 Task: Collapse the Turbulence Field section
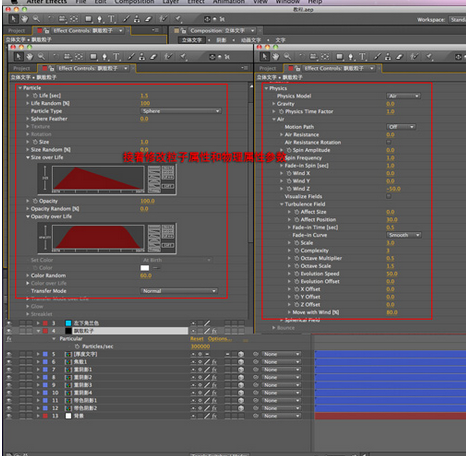[x=281, y=204]
